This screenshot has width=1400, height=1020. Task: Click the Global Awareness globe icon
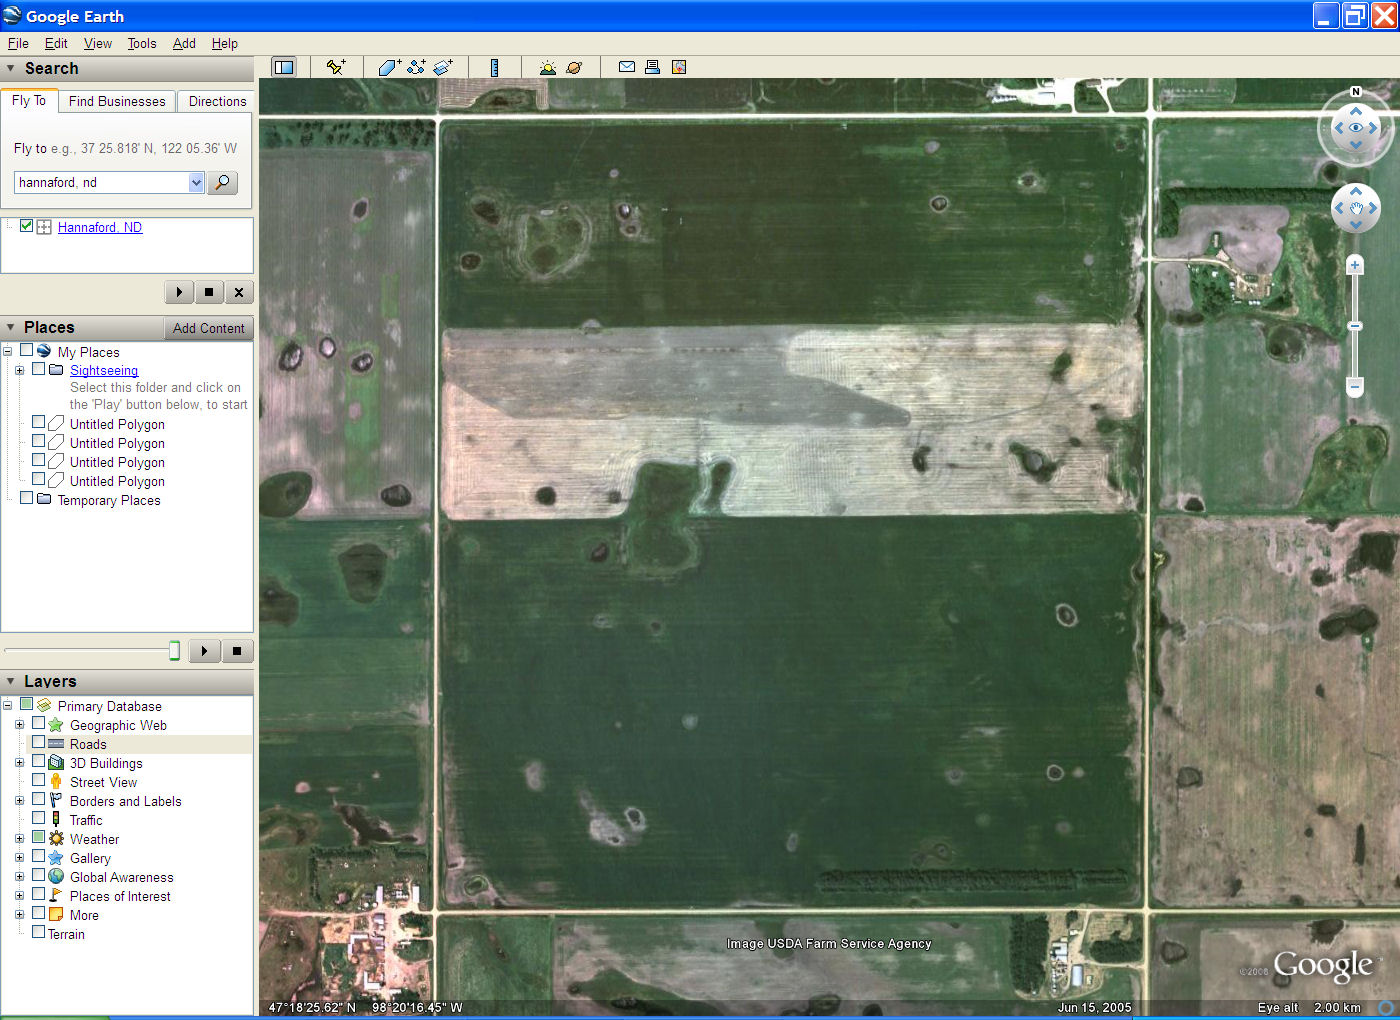(x=56, y=876)
